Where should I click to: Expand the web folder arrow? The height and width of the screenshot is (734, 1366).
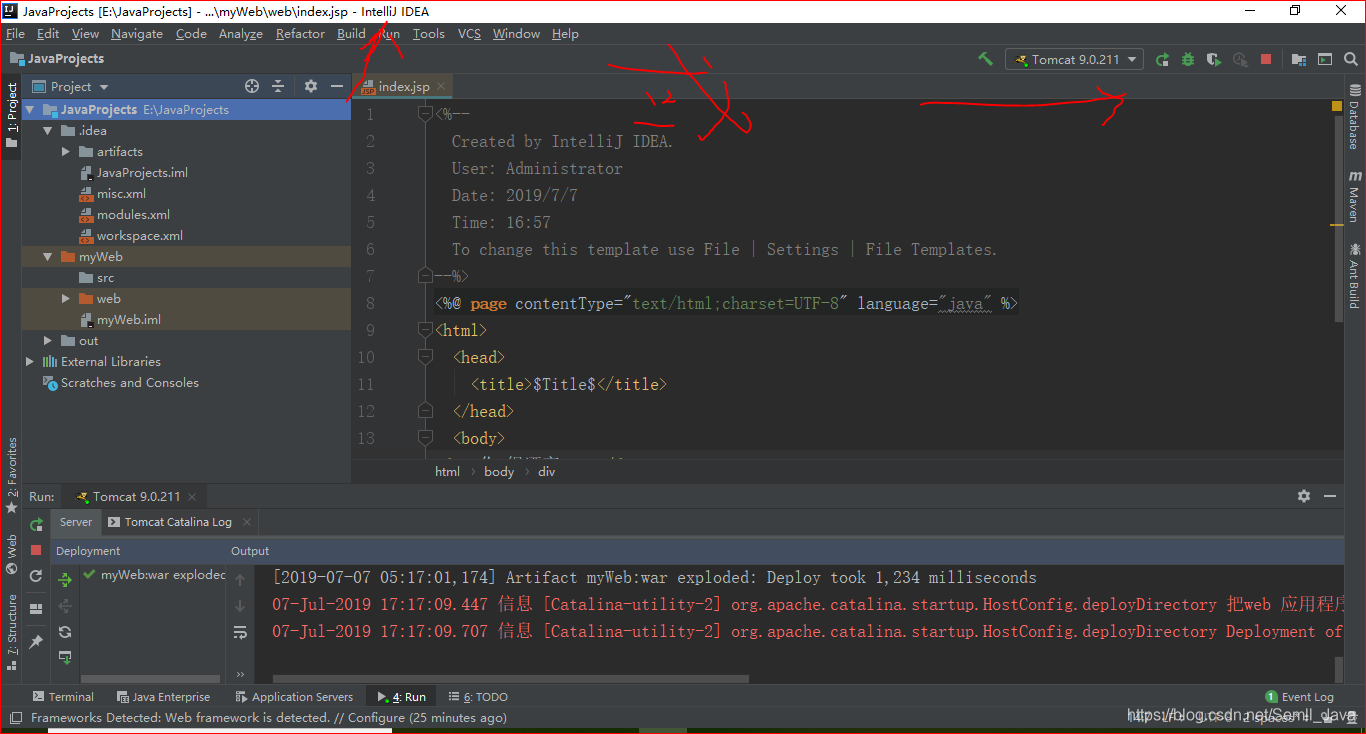(66, 299)
